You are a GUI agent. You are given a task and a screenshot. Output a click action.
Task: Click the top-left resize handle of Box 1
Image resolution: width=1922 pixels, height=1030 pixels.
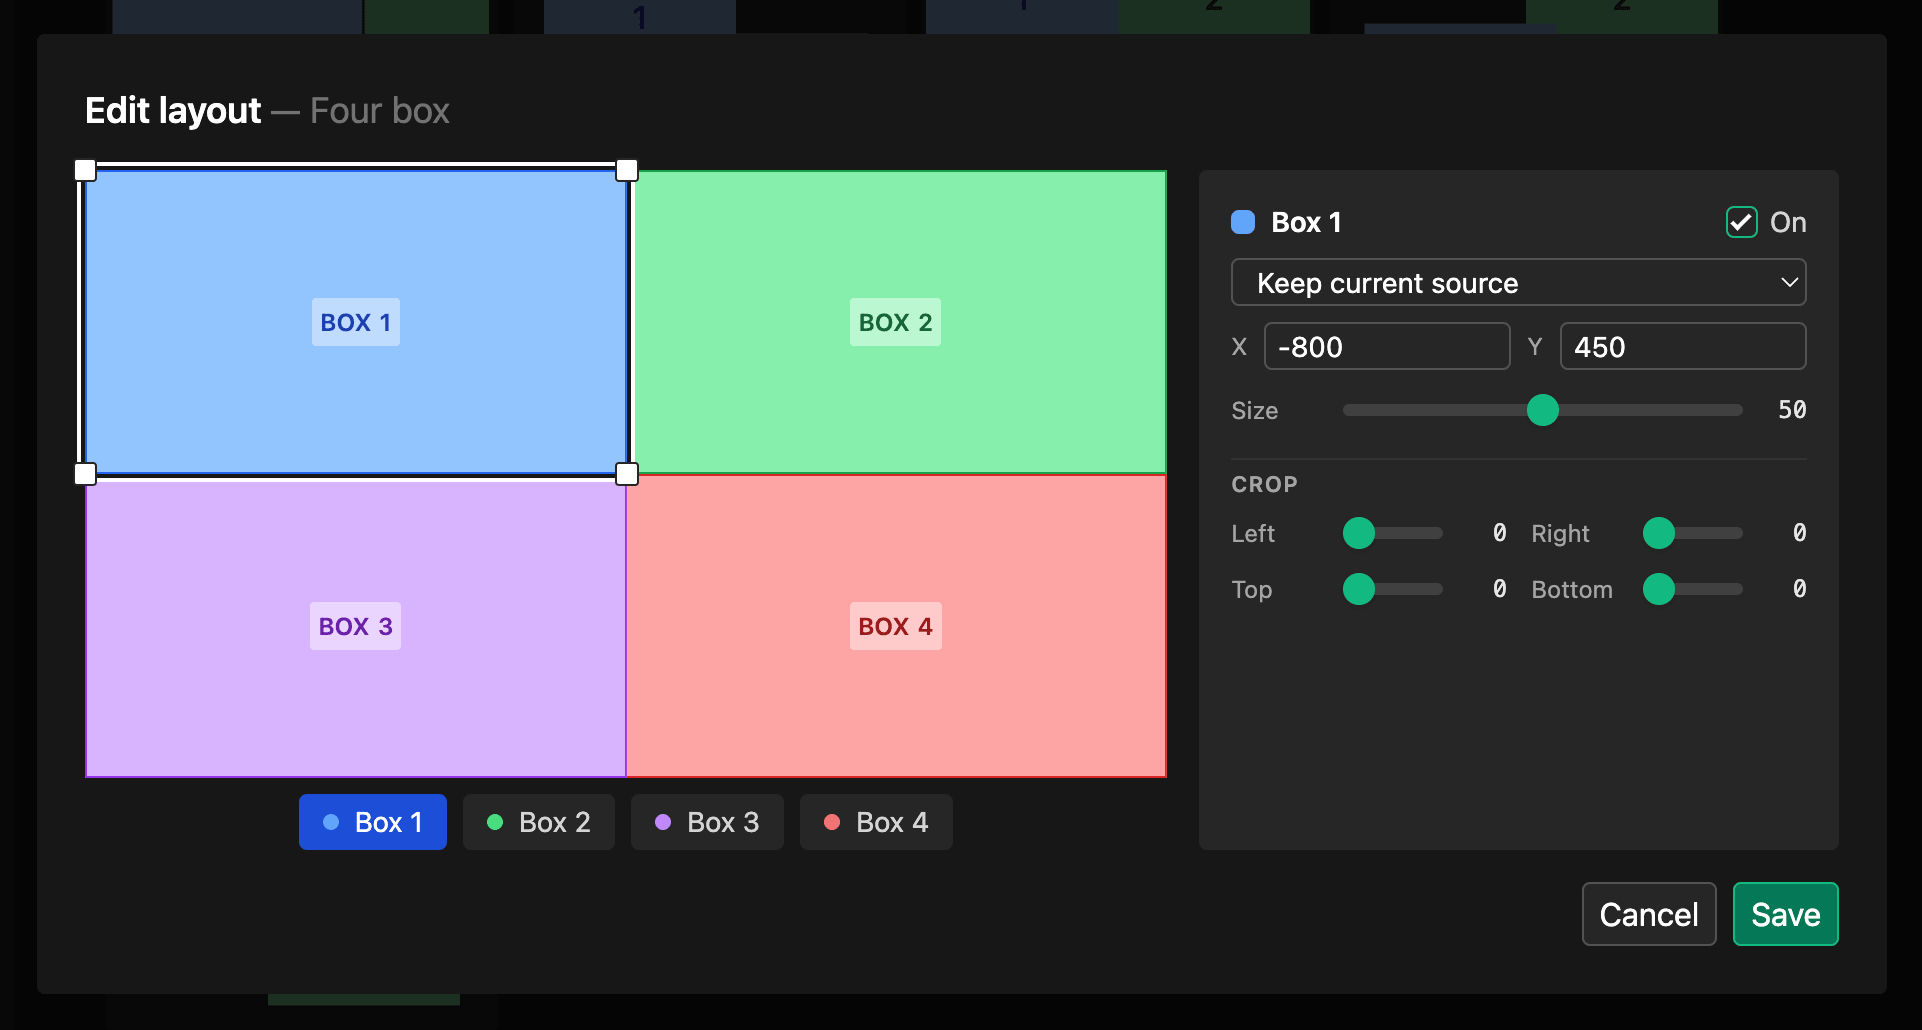coord(86,170)
